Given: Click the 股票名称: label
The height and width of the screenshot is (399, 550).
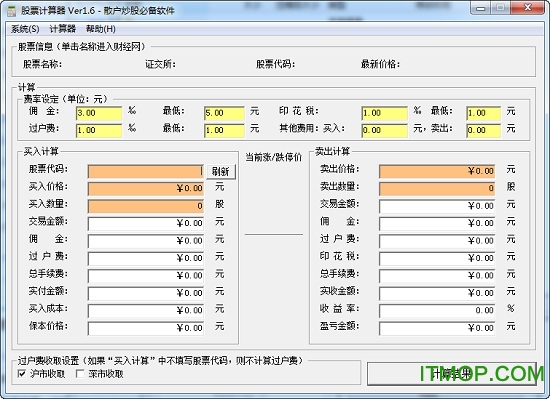Looking at the screenshot, I should point(42,65).
